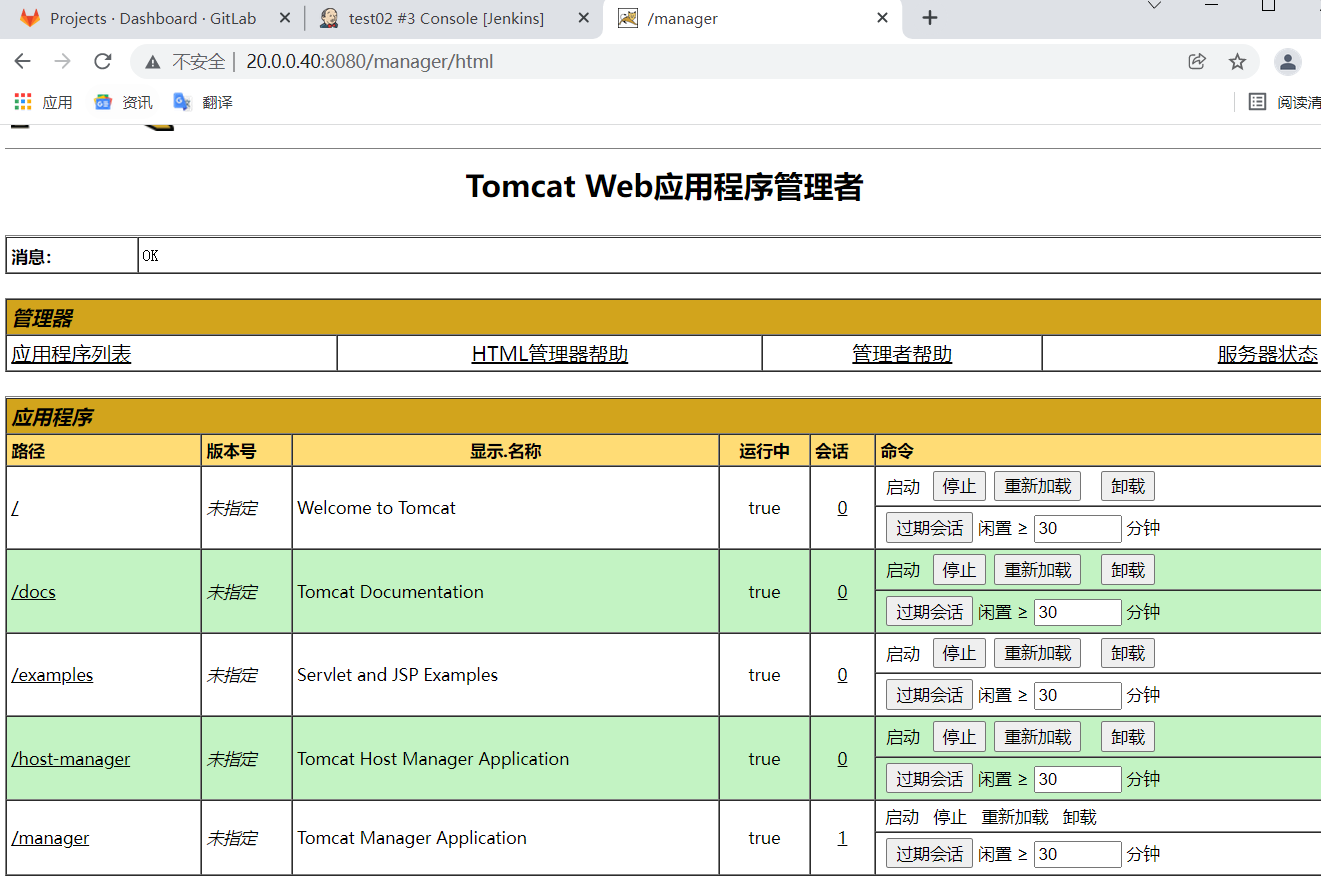
Task: Click idle minutes field for /manager
Action: tap(1078, 854)
